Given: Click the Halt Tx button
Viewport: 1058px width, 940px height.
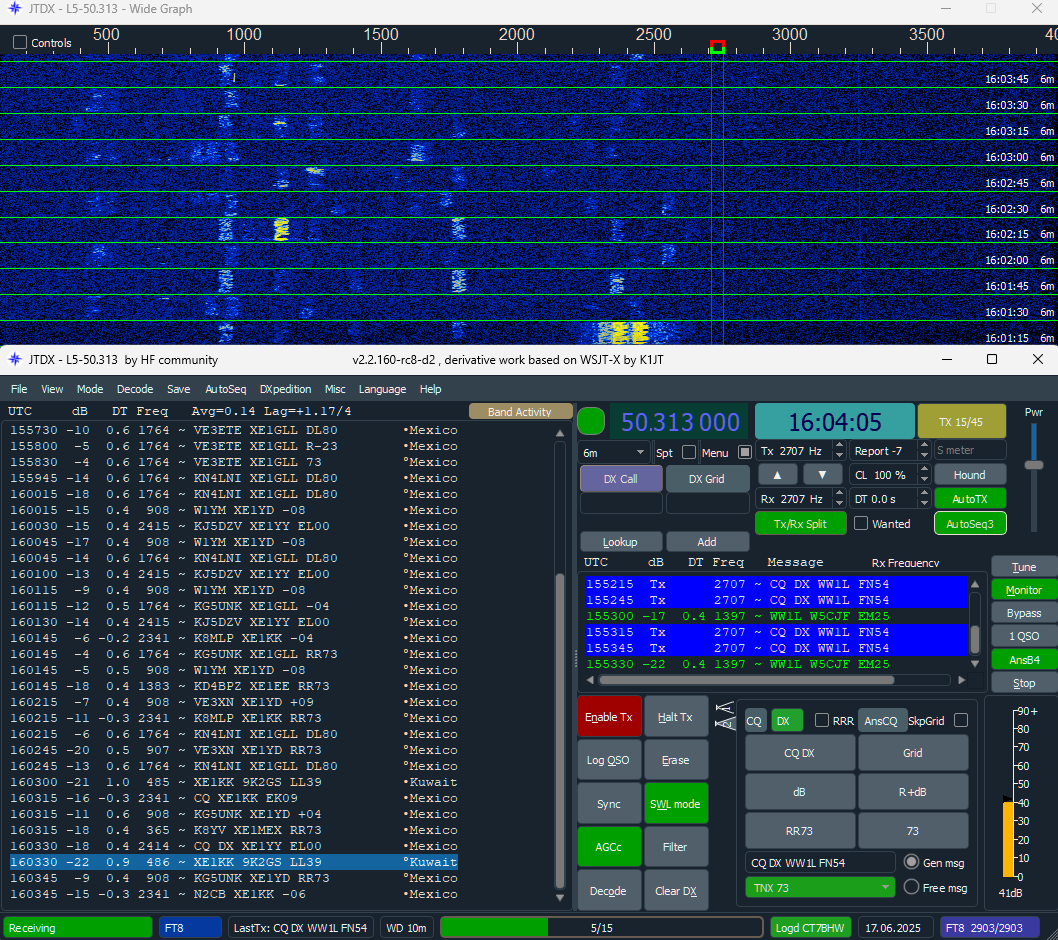Looking at the screenshot, I should pos(675,717).
